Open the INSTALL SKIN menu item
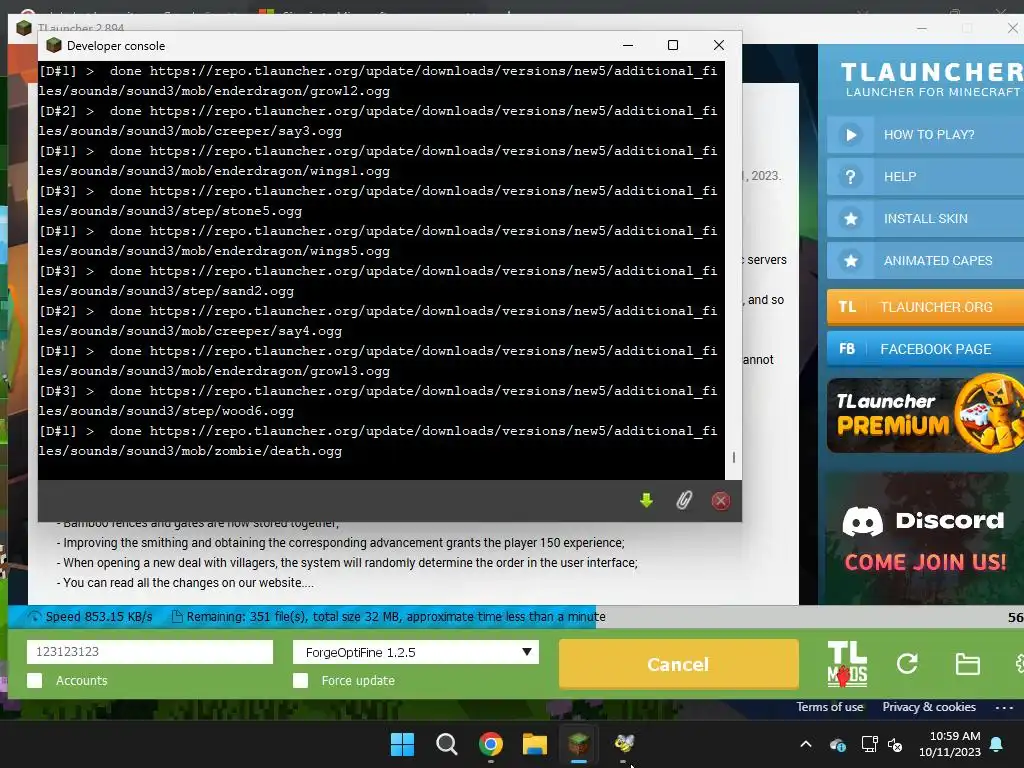This screenshot has width=1024, height=768. point(926,219)
